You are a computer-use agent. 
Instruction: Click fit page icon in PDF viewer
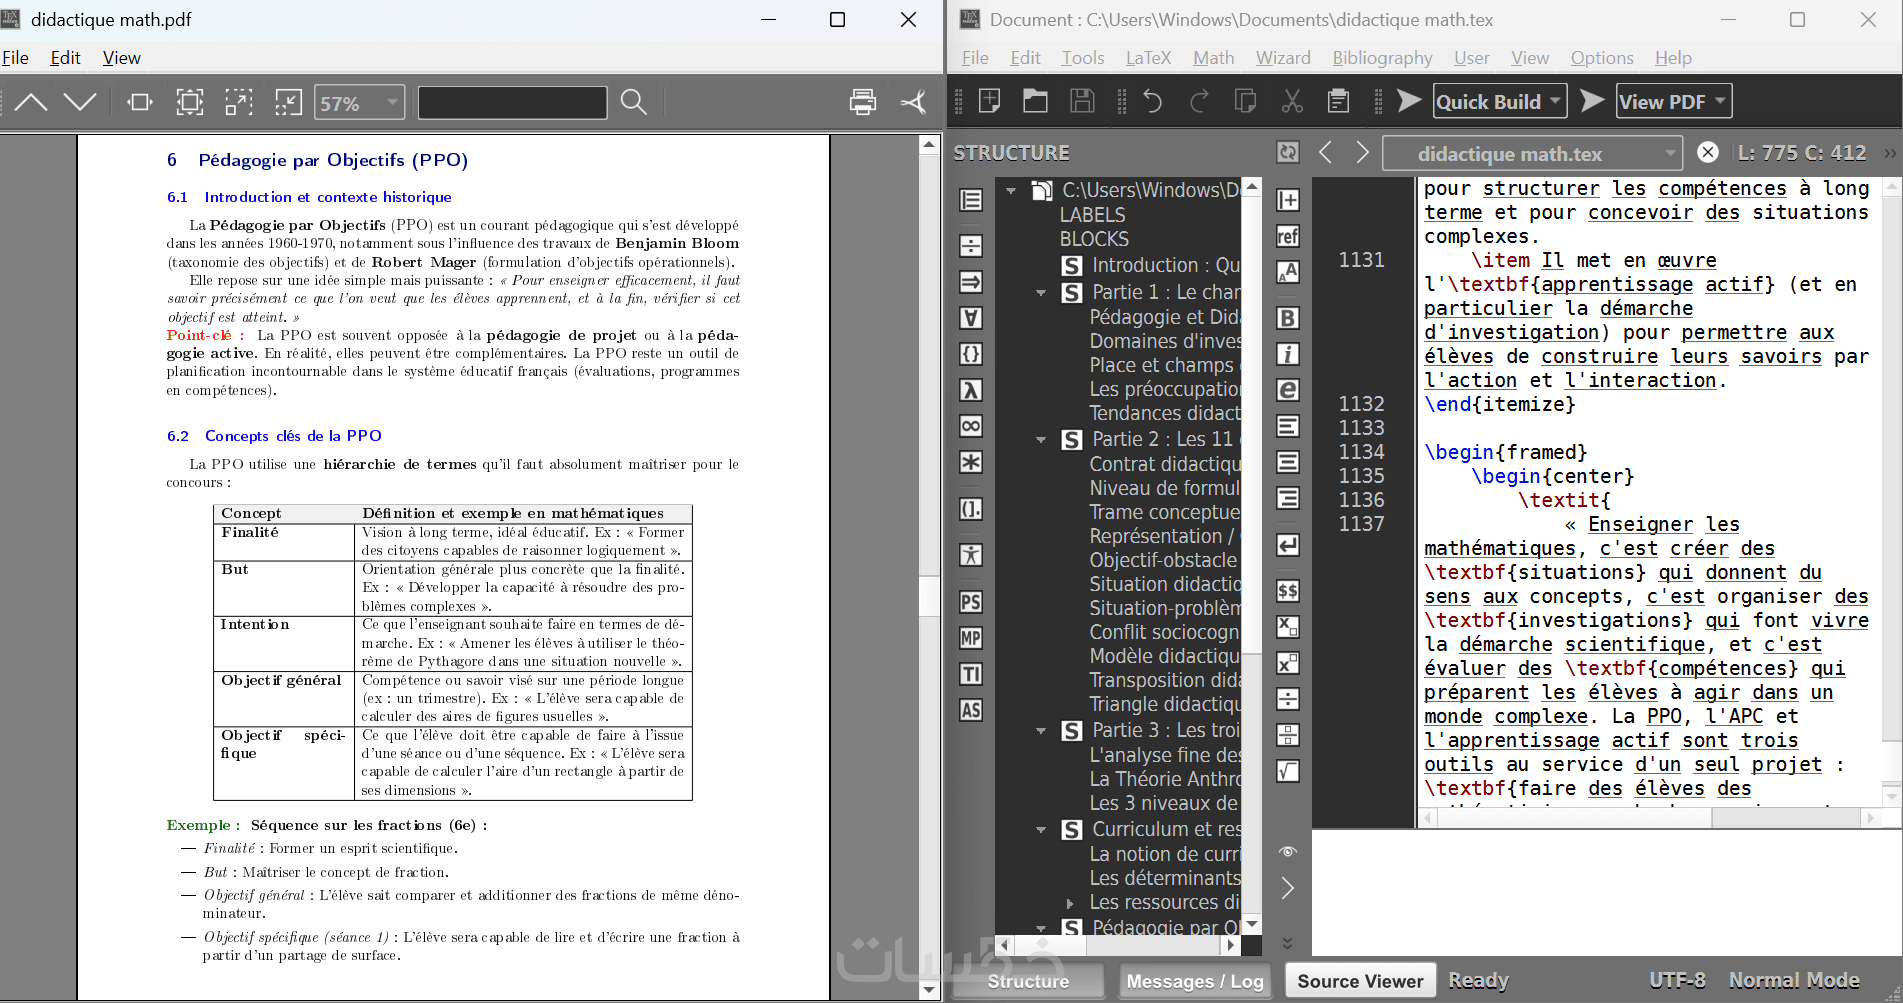coord(190,102)
